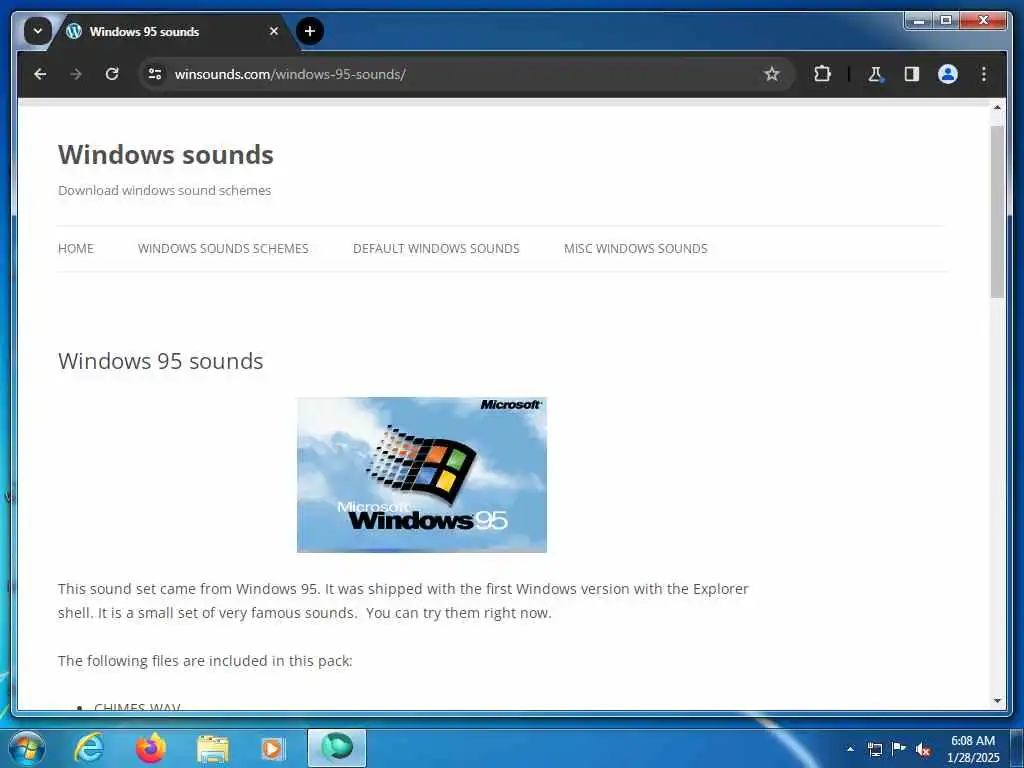
Task: Expand the tab search dropdown arrow
Action: tap(38, 31)
